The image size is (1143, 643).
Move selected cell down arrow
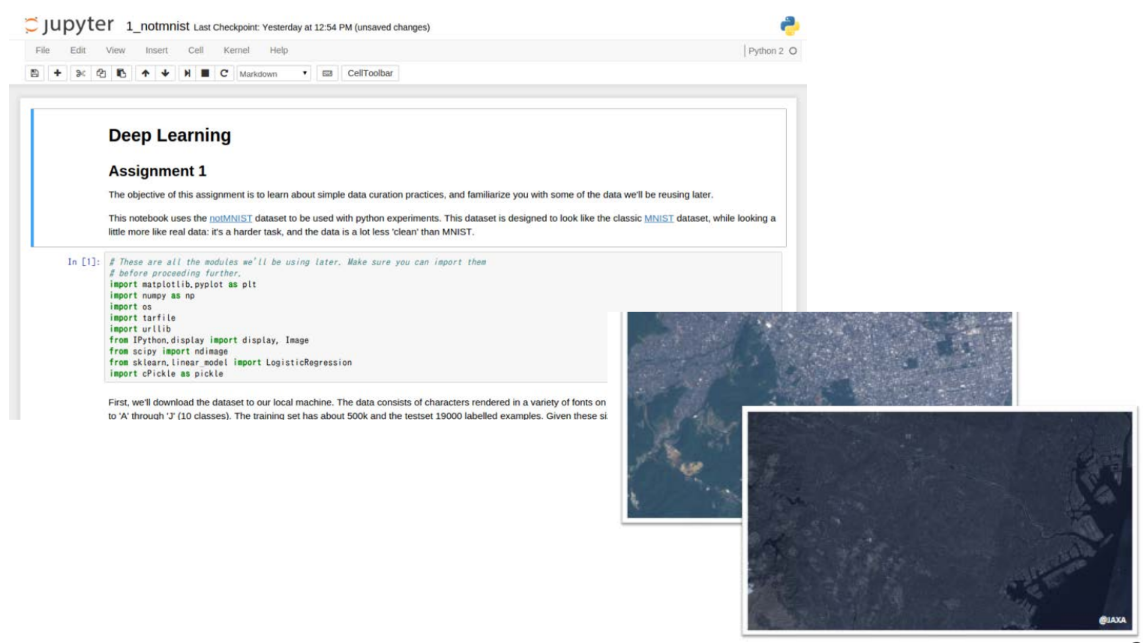(165, 73)
